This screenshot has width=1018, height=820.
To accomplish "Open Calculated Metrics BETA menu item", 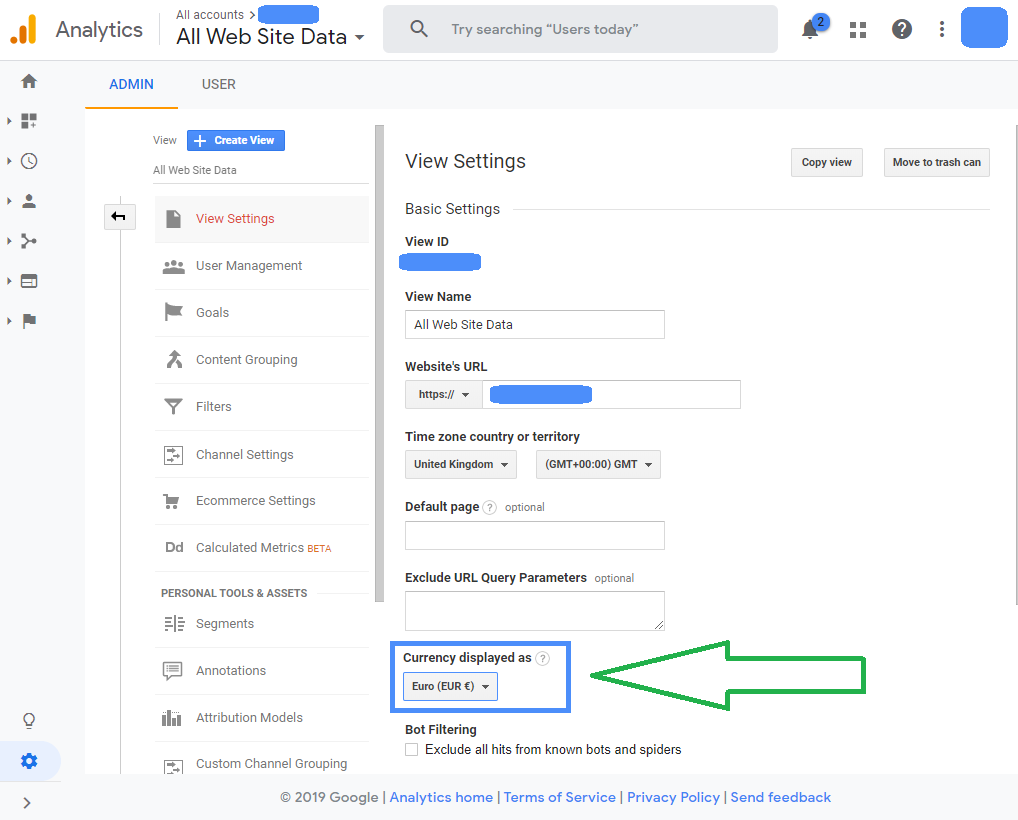I will coord(262,548).
